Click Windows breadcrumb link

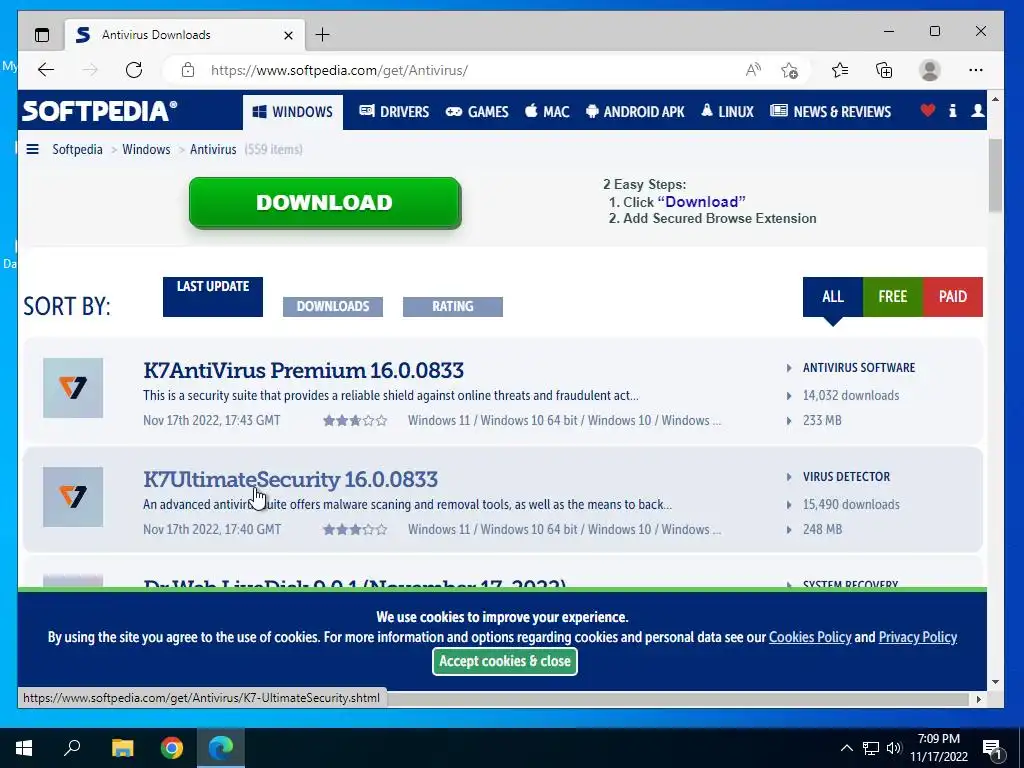146,149
